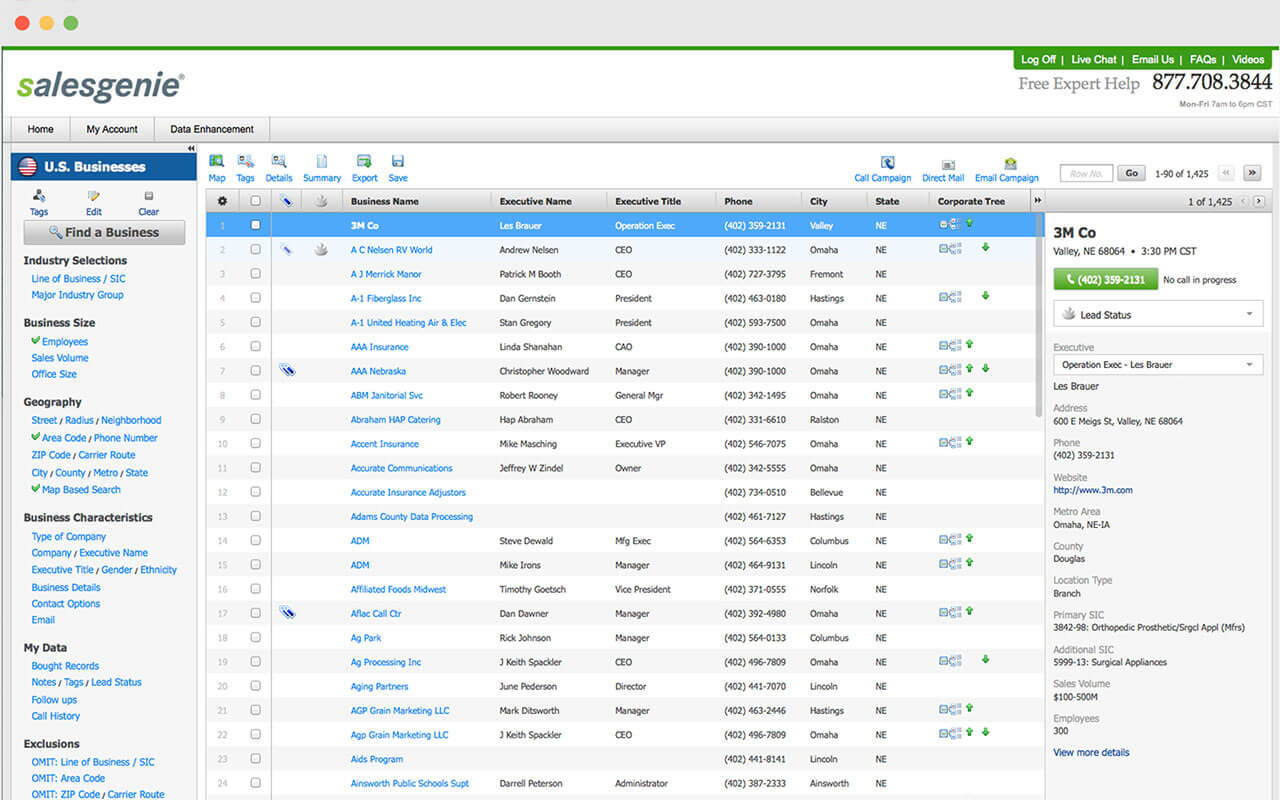Check the box for A-1 Fiberglass Inc

[255, 298]
